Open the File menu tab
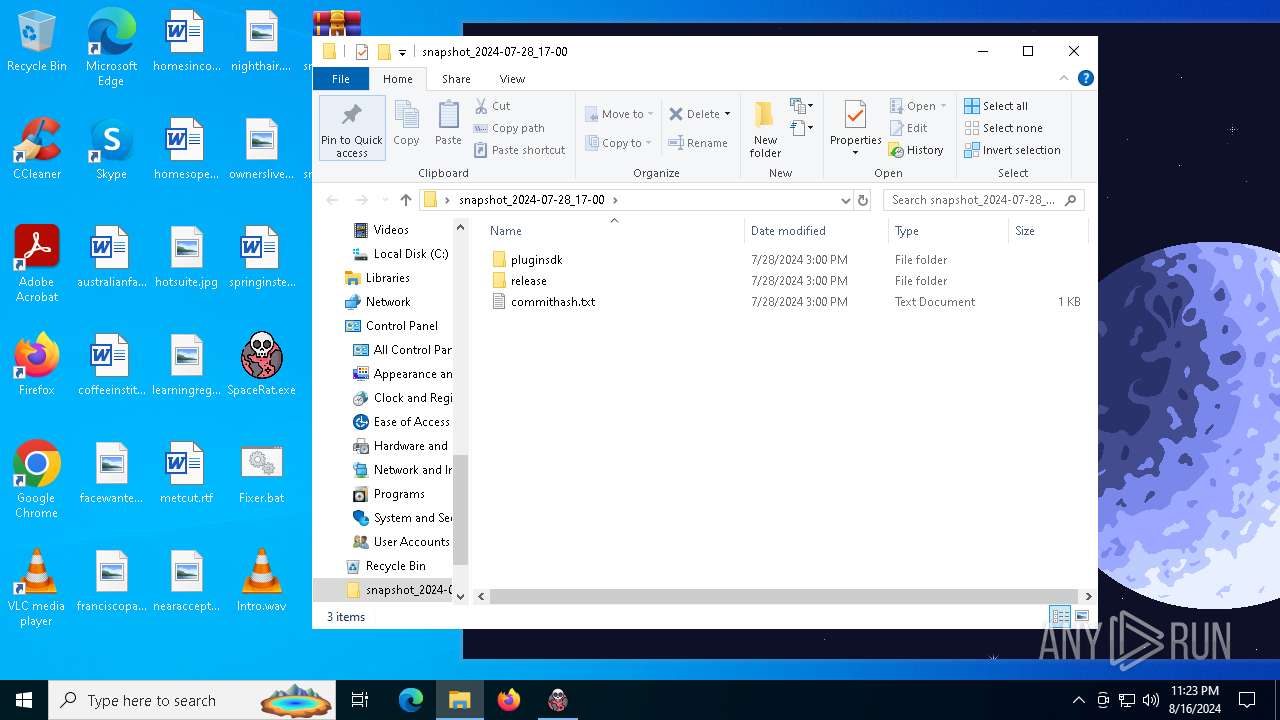Viewport: 1280px width, 720px height. coord(341,79)
